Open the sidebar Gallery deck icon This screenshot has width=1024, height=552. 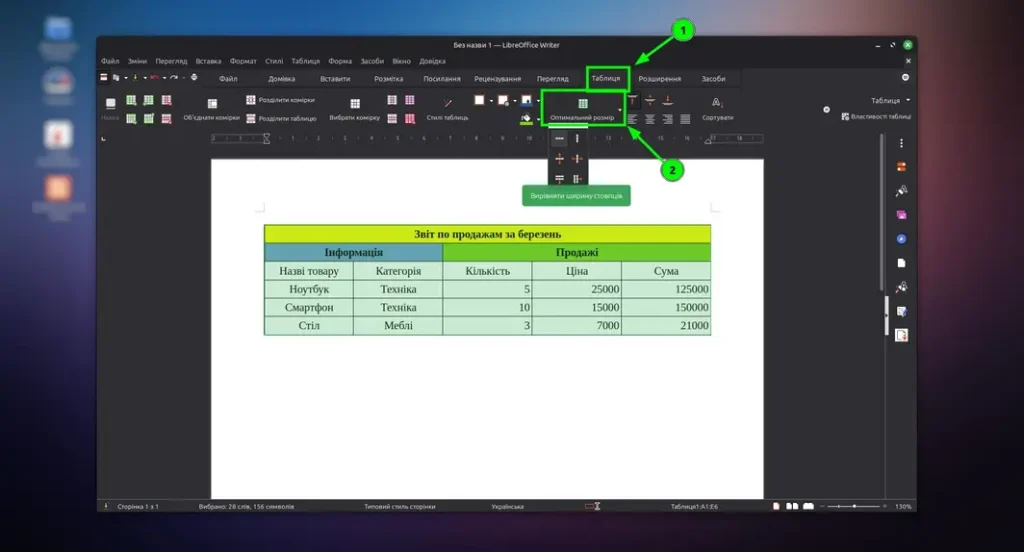pos(901,215)
